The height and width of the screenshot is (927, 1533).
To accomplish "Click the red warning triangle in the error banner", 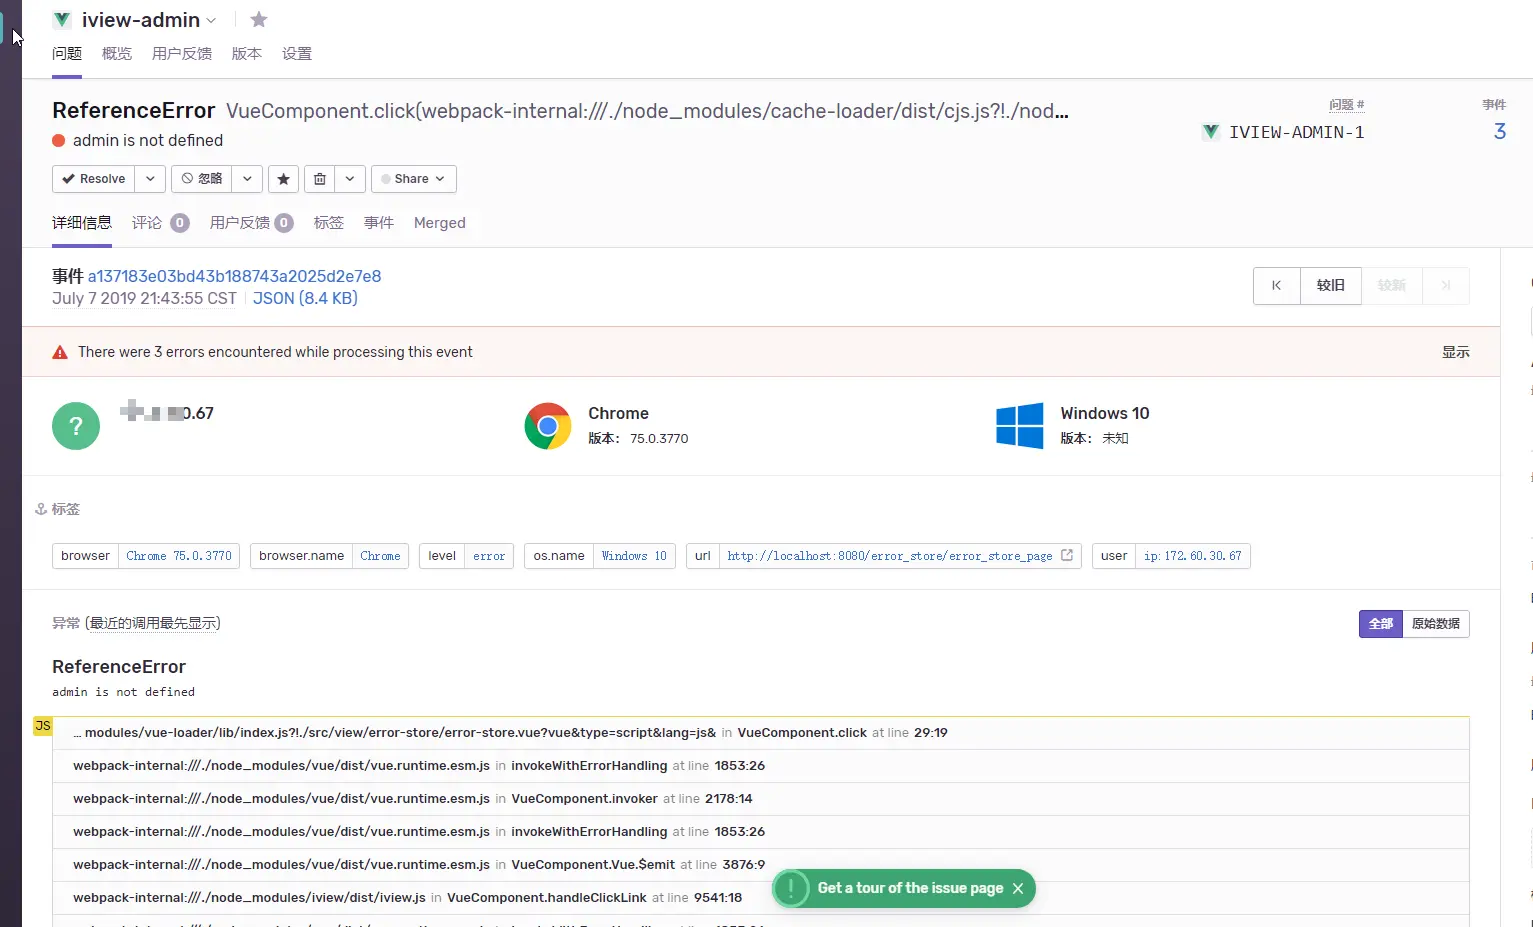I will click(x=60, y=352).
